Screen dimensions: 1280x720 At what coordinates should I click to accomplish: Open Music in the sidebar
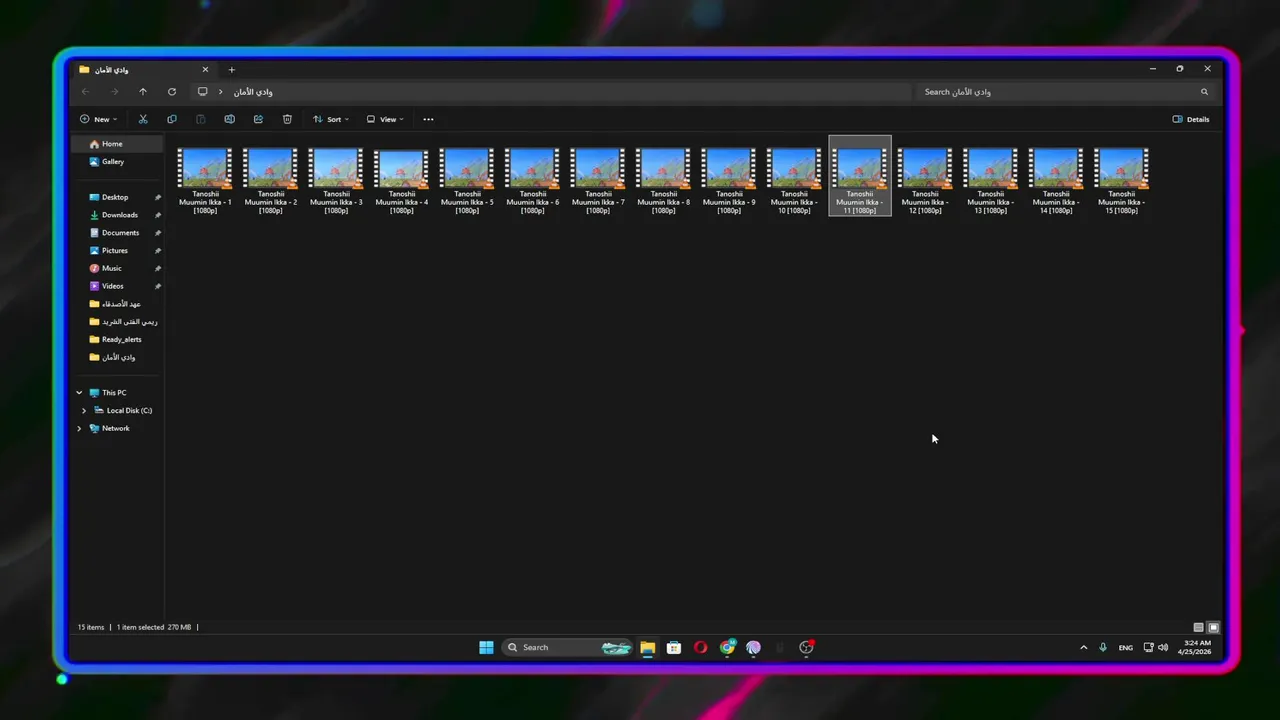pyautogui.click(x=116, y=268)
